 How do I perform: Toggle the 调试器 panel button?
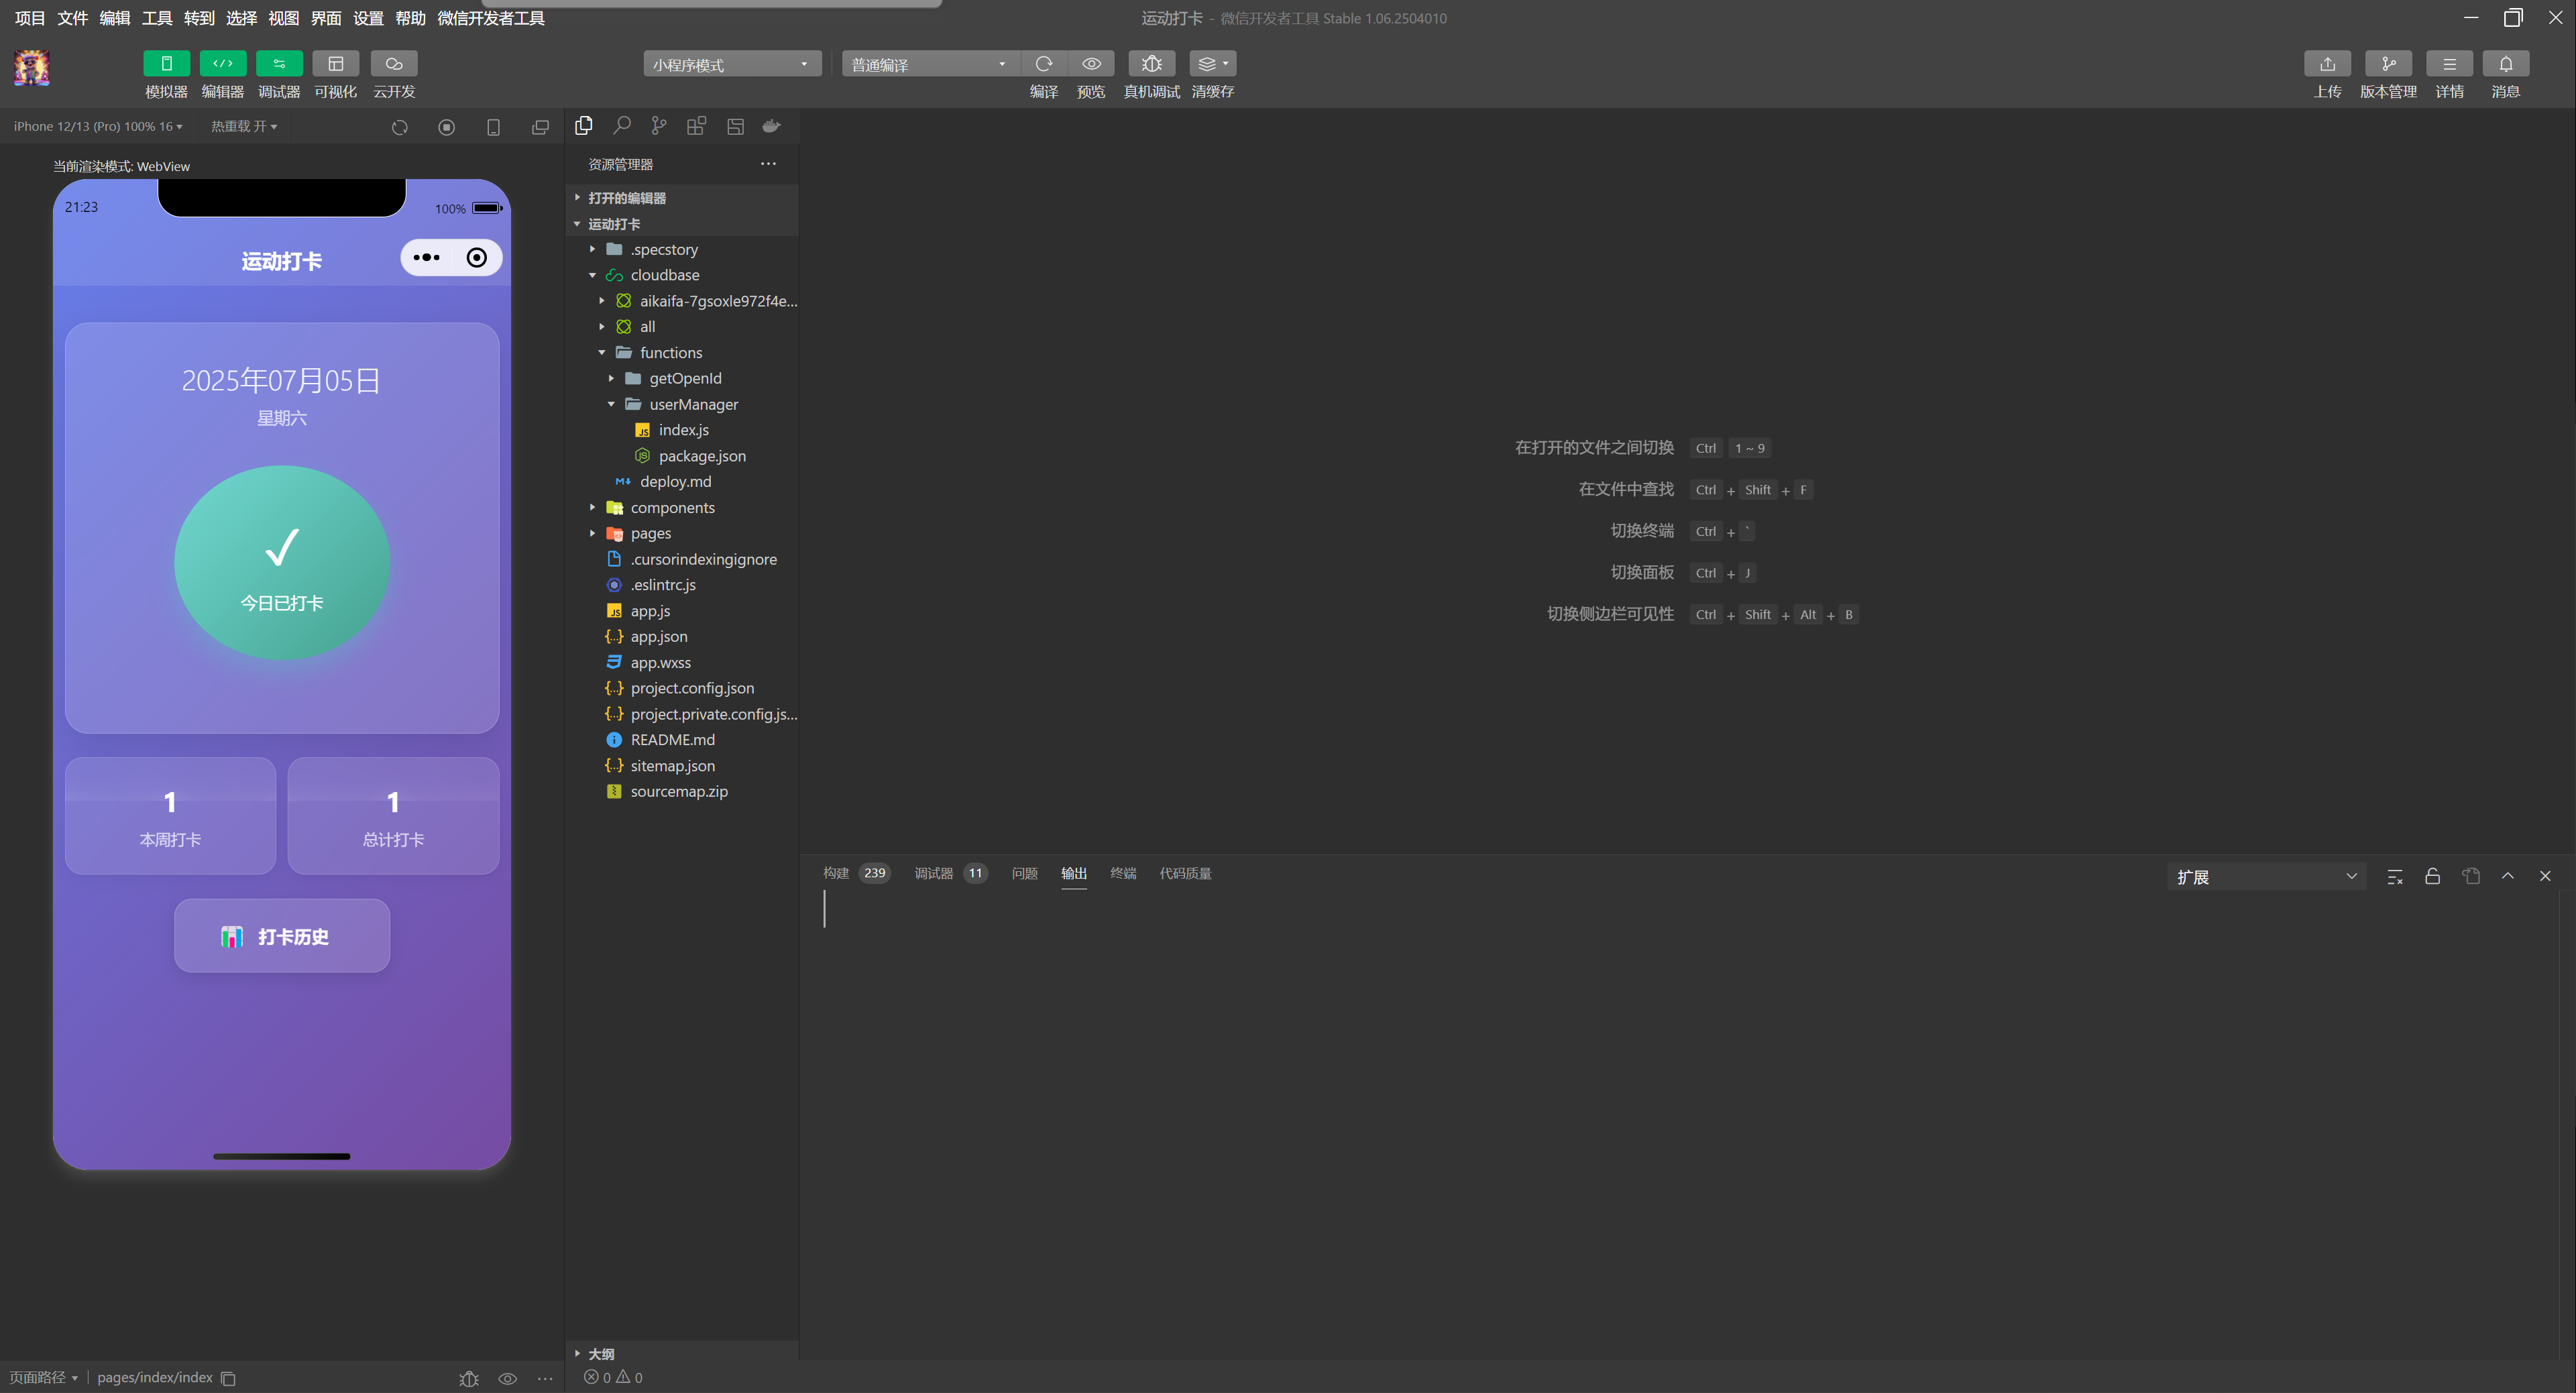279,64
